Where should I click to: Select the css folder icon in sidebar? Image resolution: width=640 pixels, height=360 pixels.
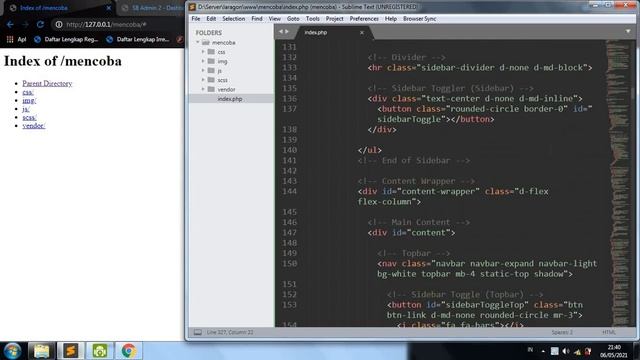211,52
